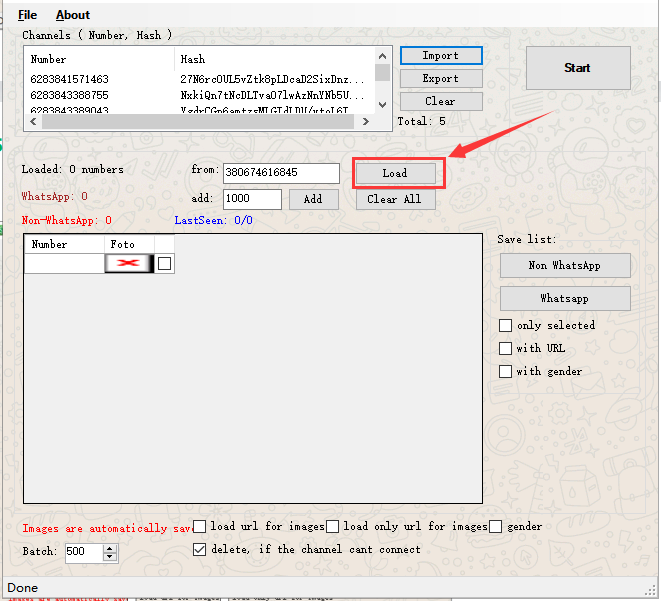Click the Non-WhatsApp: 0 label
661x601 pixels.
click(x=67, y=220)
